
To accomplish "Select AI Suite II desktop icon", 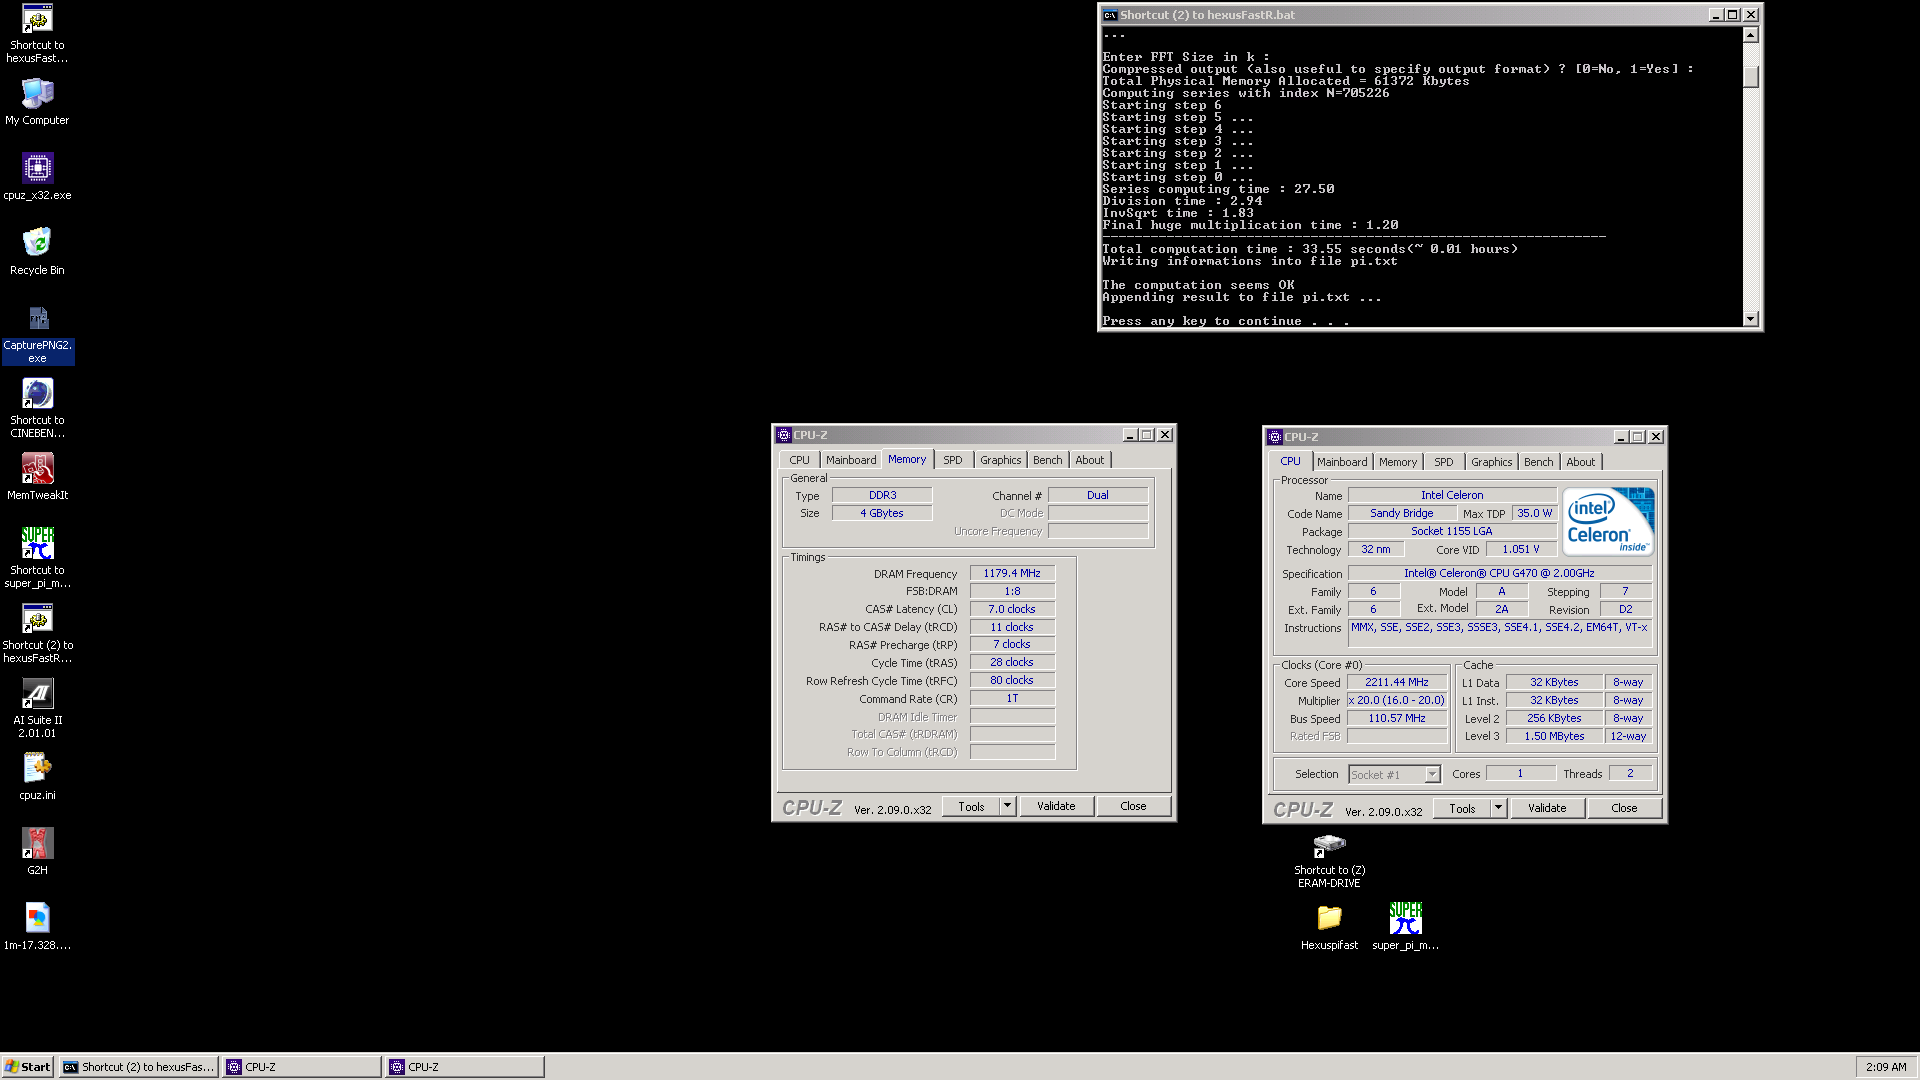I will (x=37, y=709).
